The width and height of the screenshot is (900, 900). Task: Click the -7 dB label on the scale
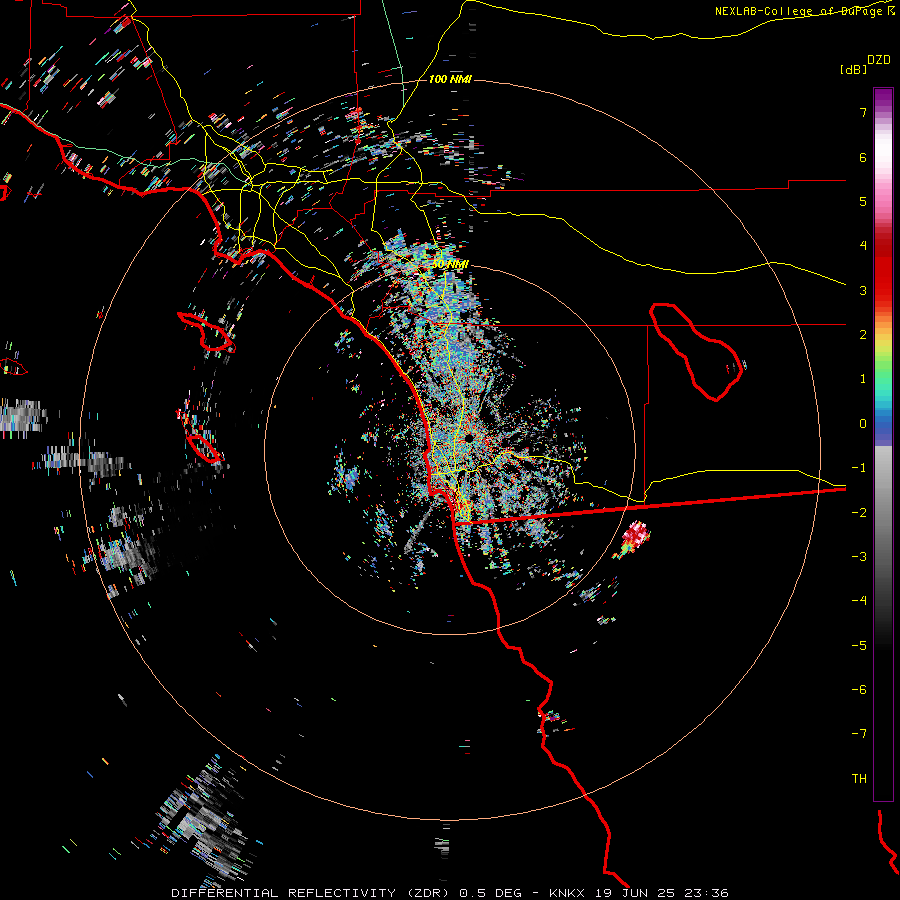[859, 734]
